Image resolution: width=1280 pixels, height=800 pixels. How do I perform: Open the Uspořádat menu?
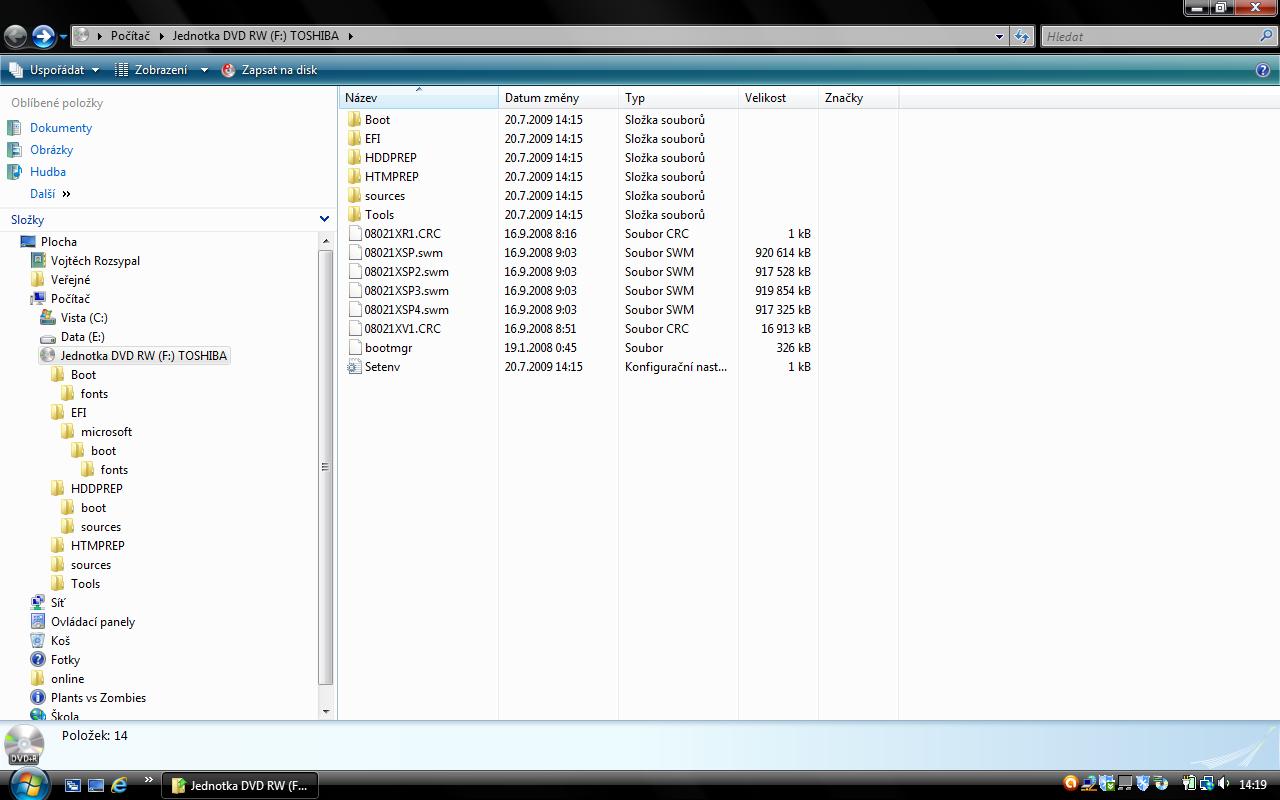(x=55, y=70)
